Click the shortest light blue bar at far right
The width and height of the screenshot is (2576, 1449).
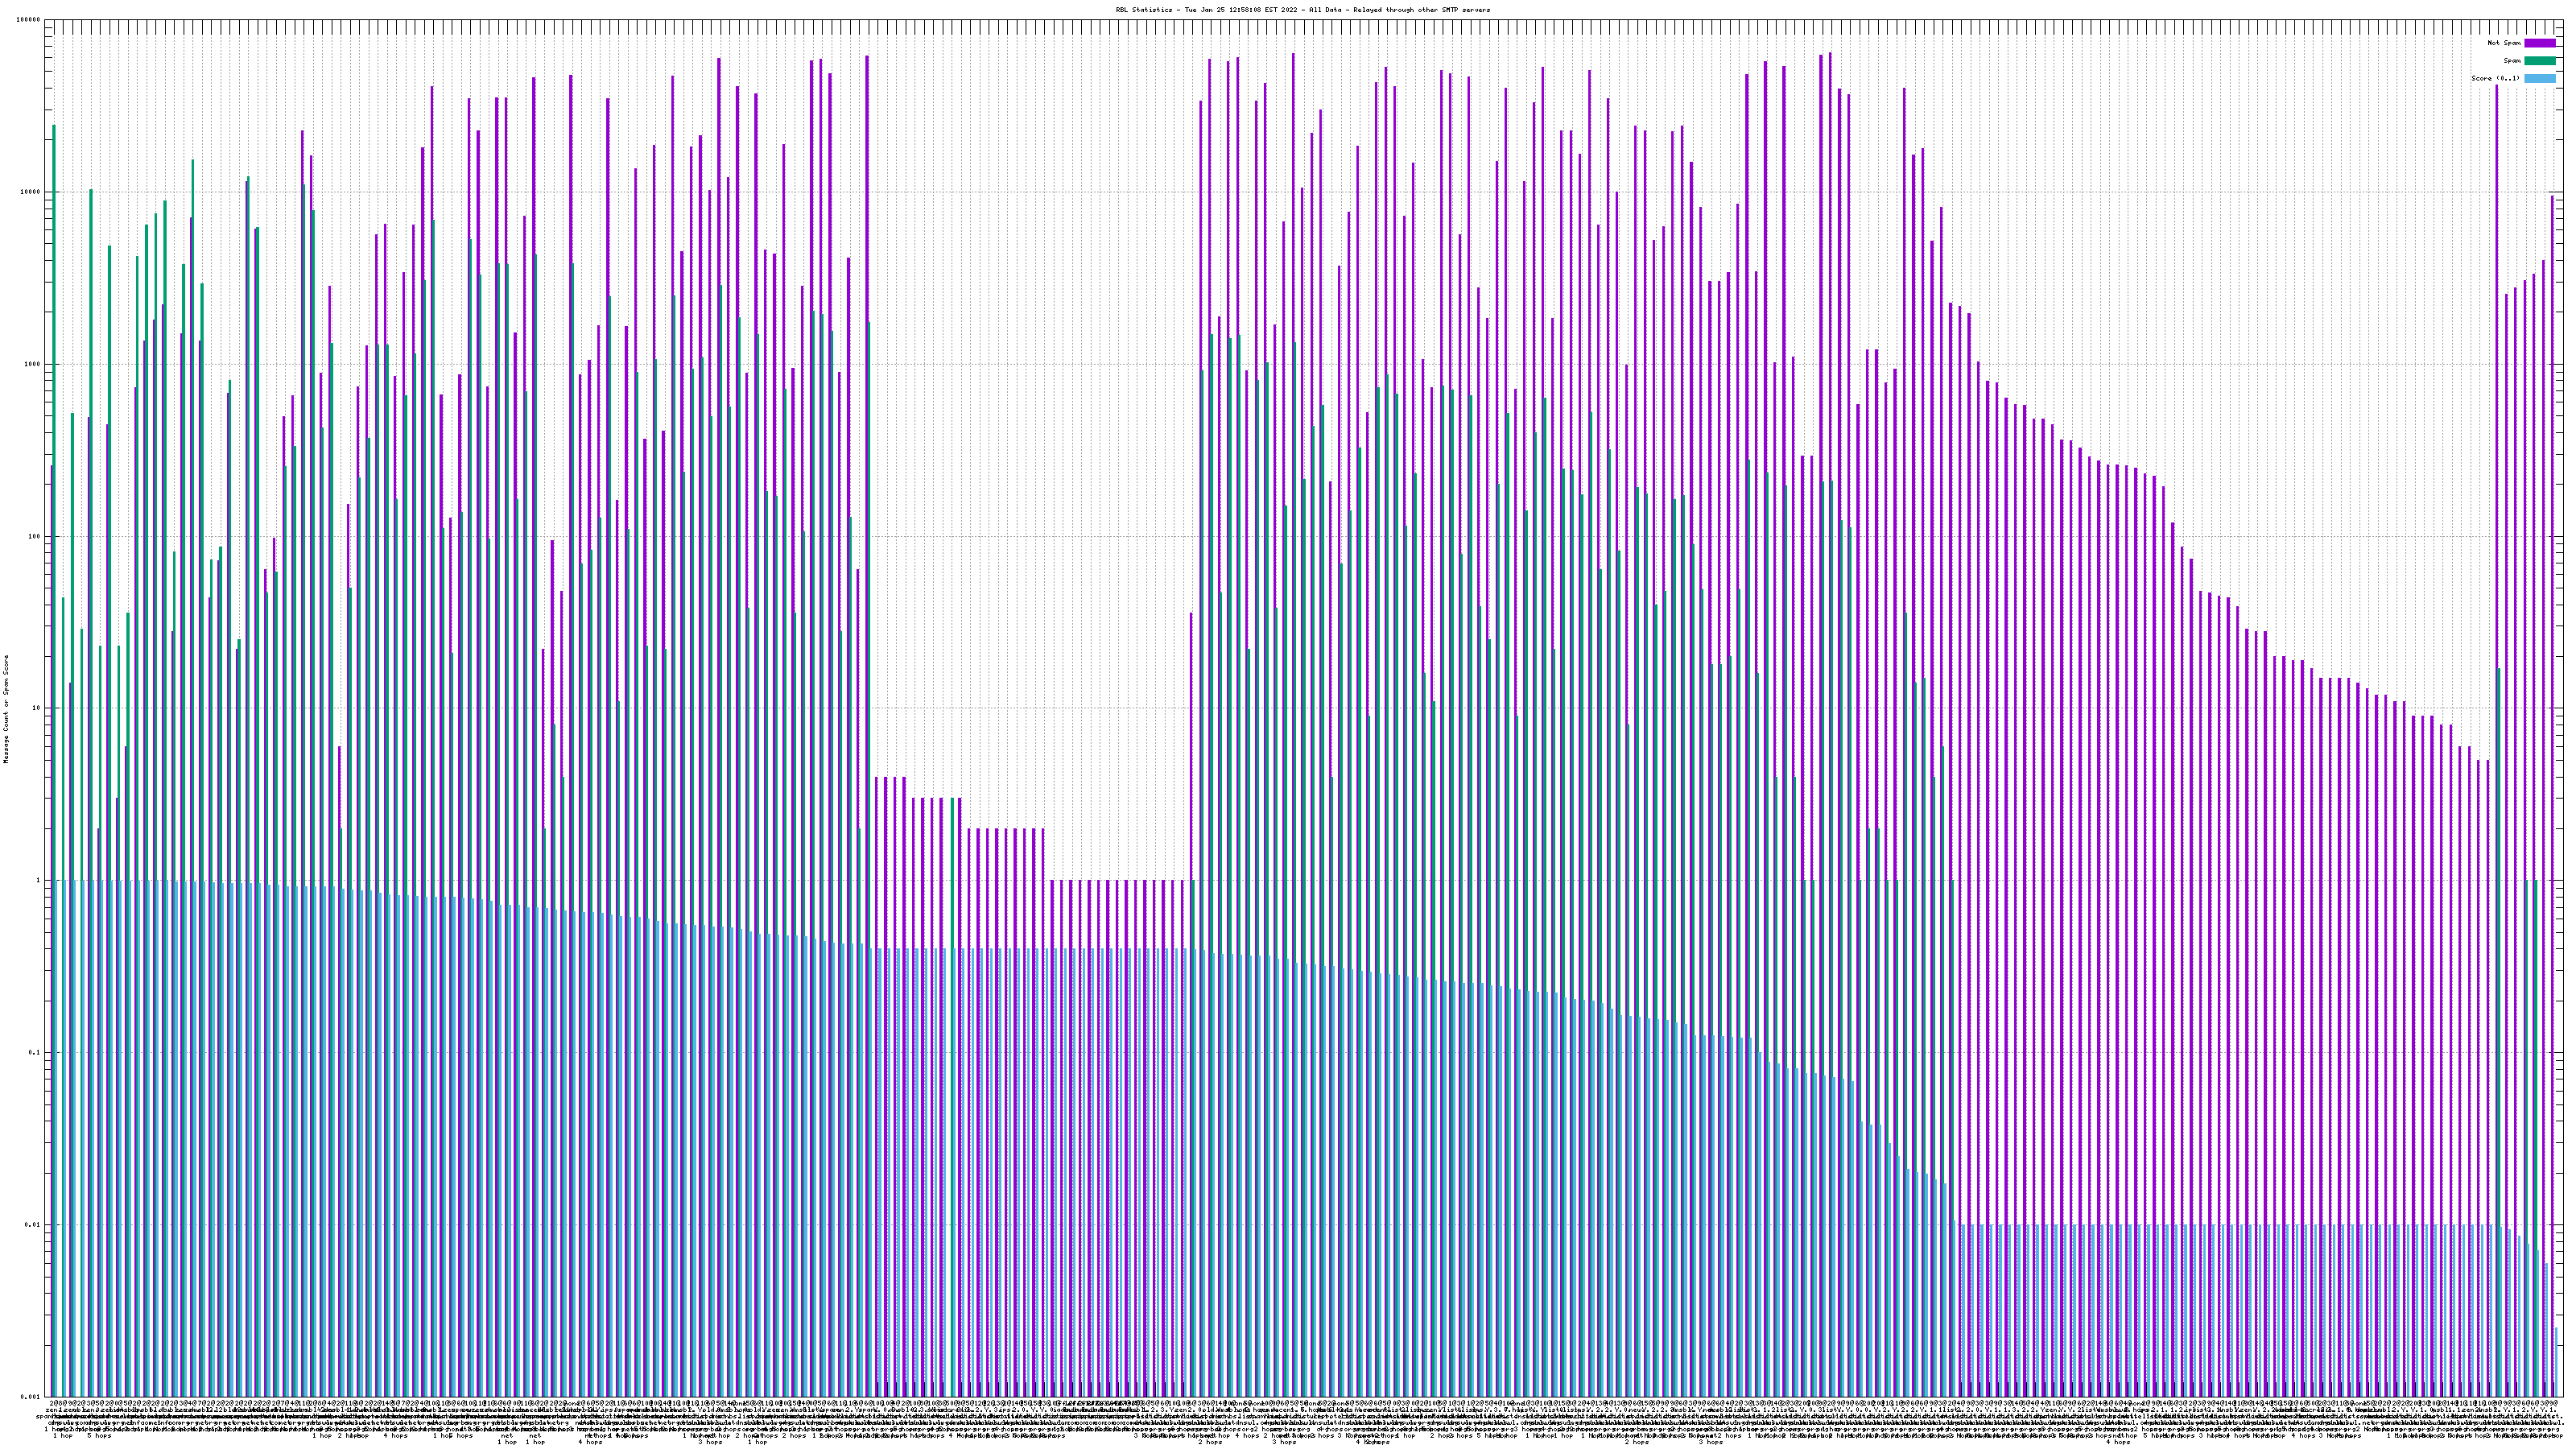(2555, 1362)
